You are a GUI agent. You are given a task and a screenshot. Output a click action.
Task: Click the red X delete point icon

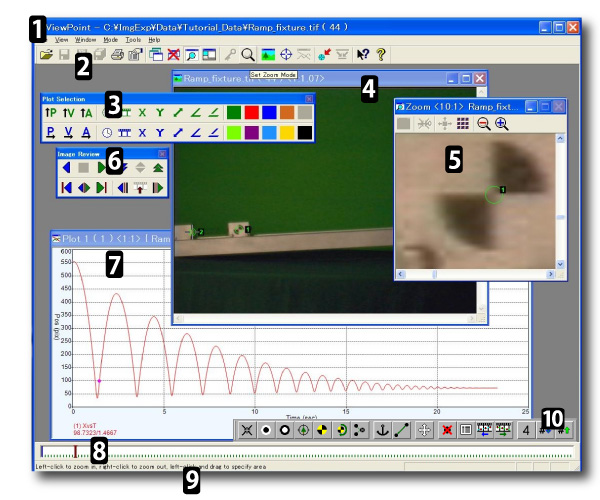(447, 430)
